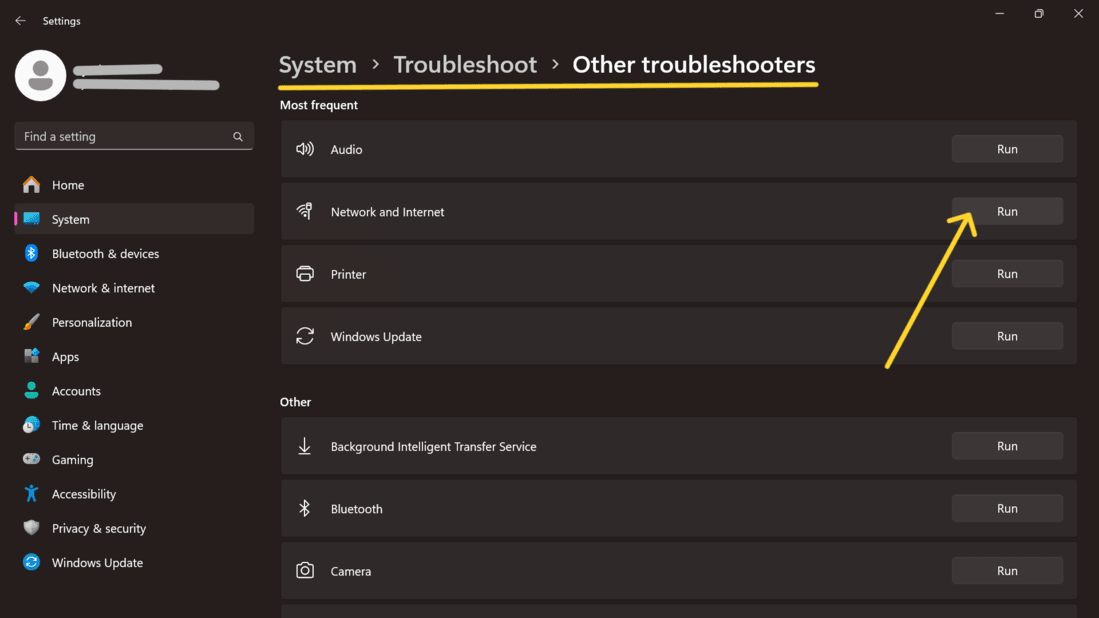Click the Printer troubleshooter icon
The width and height of the screenshot is (1099, 618).
point(305,274)
